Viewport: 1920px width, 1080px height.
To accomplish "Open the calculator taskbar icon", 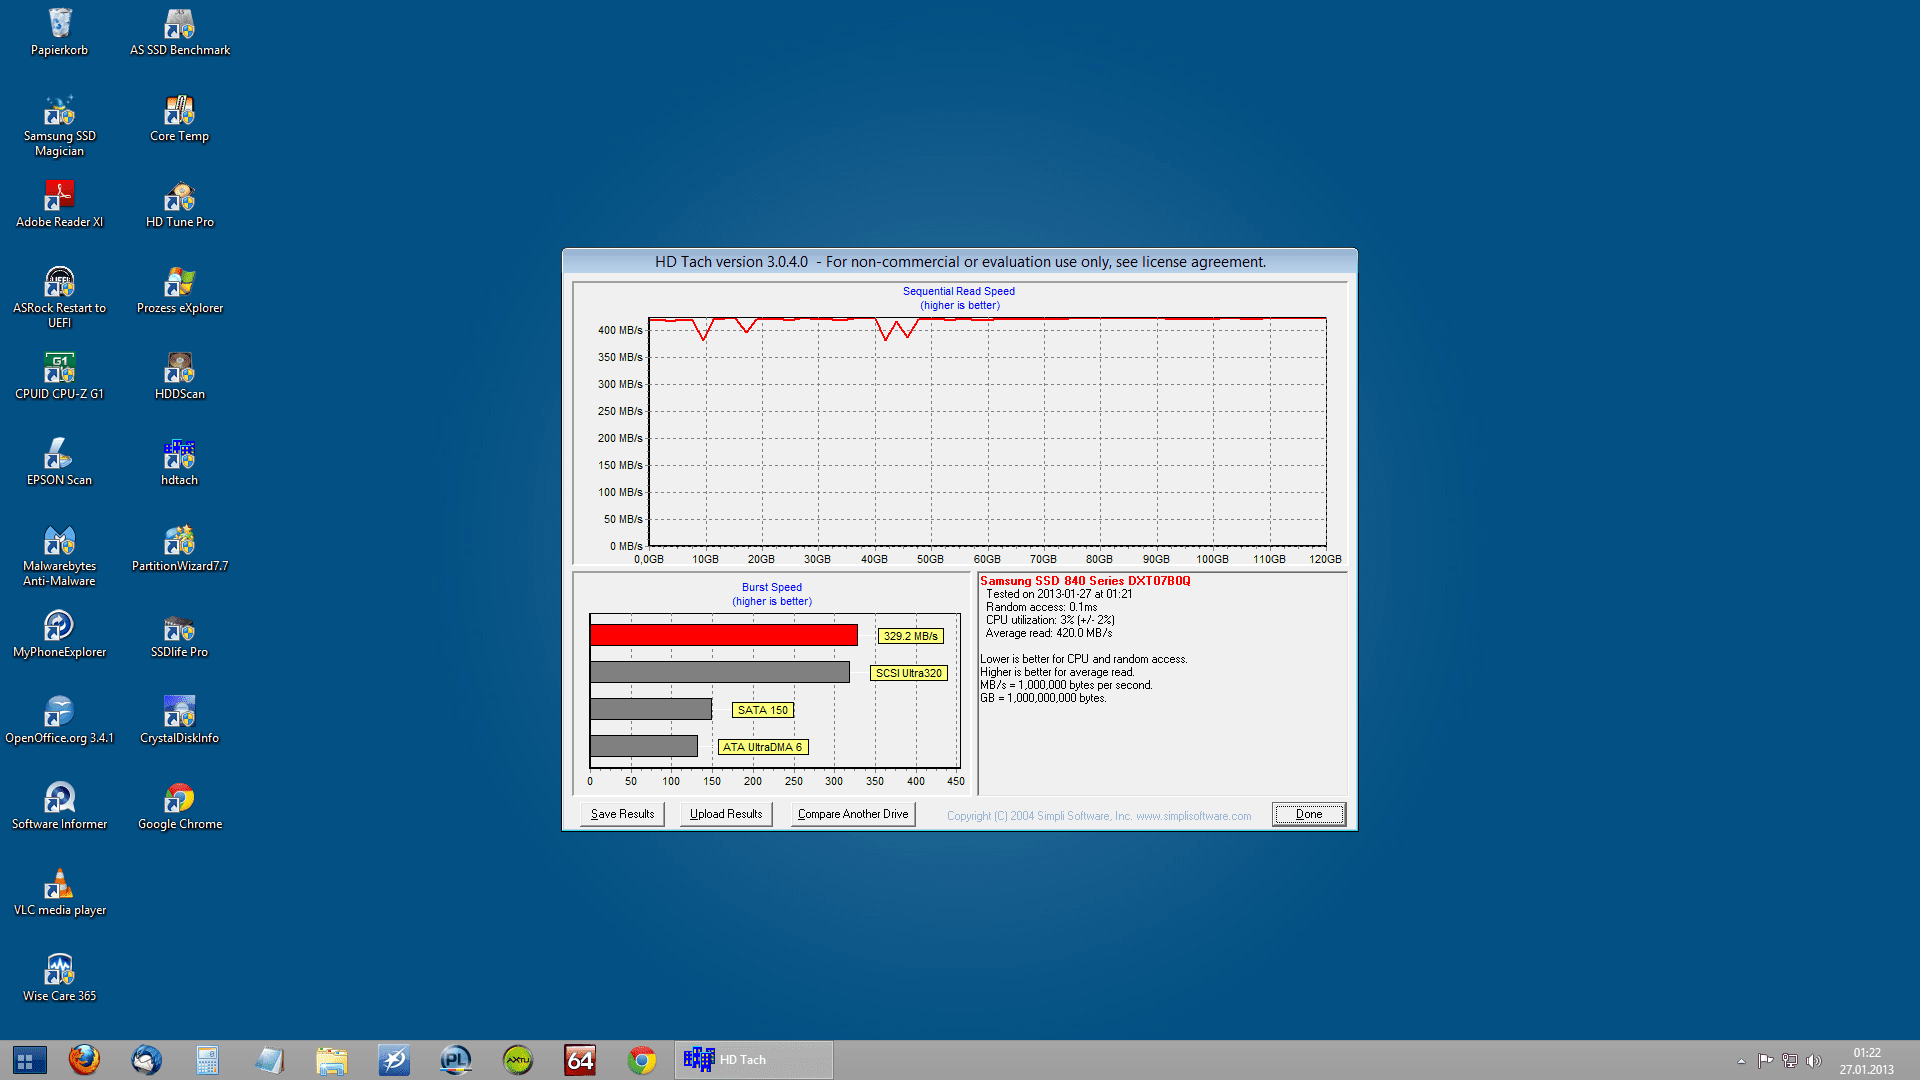I will point(208,1060).
